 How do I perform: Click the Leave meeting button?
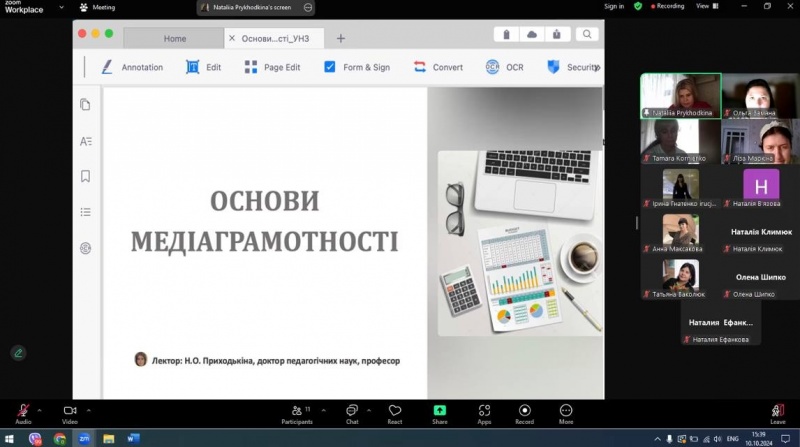click(778, 412)
